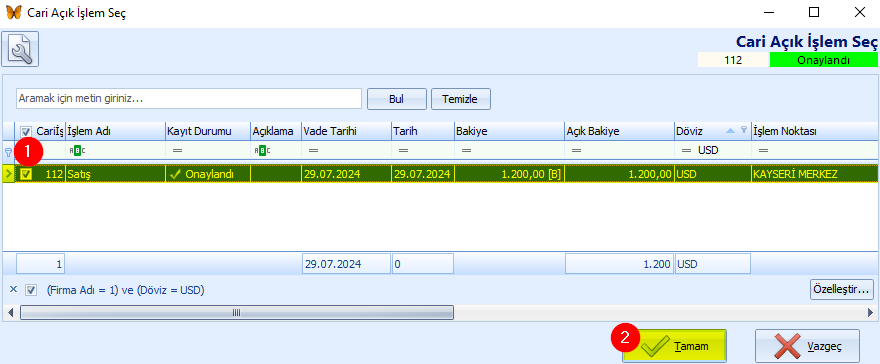Remove the active filter with X icon

tap(13, 290)
